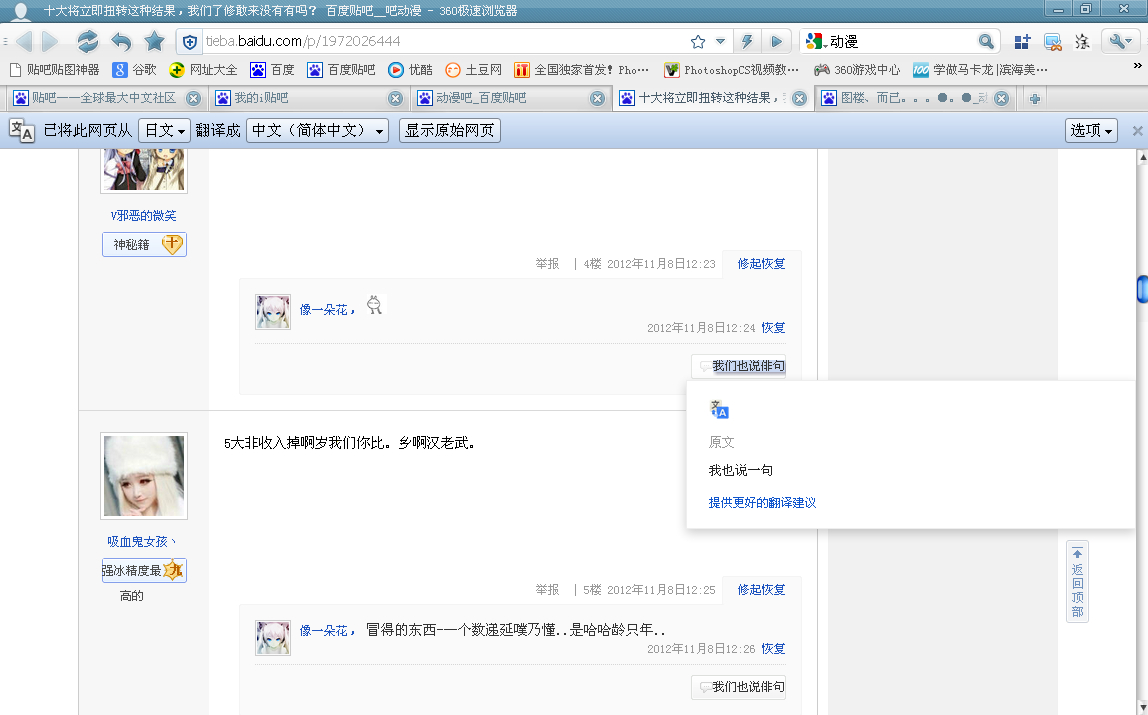Open source language 日文 dropdown
Viewport: 1148px width, 715px height.
[x=164, y=130]
